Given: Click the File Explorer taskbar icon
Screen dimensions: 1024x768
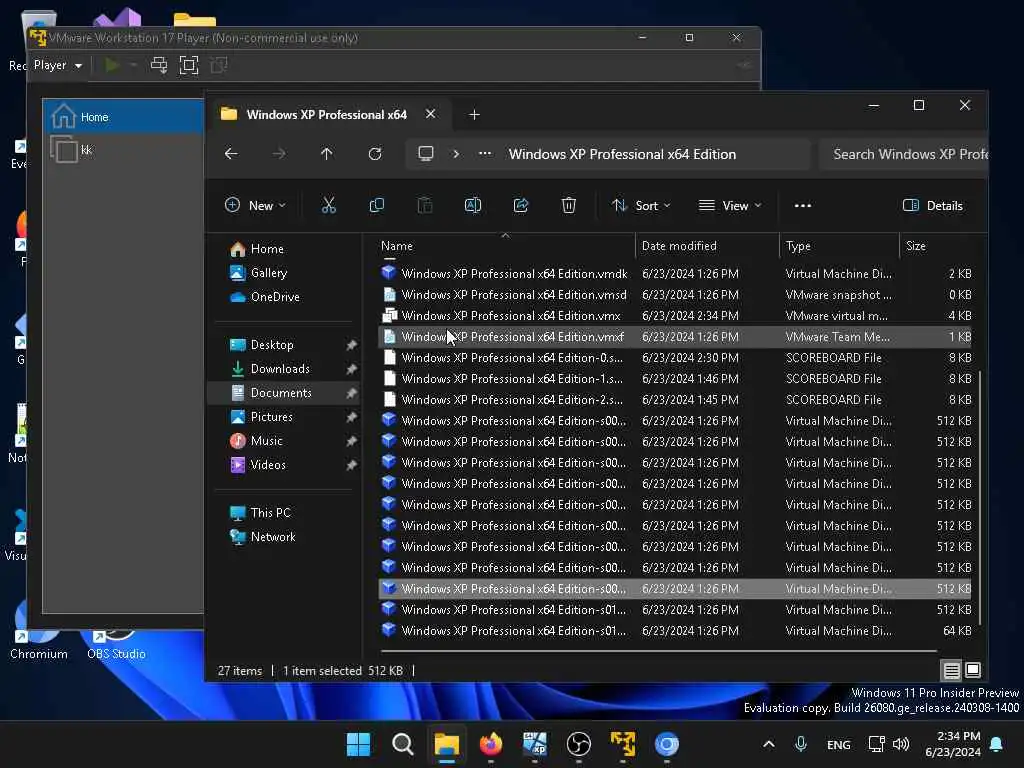Looking at the screenshot, I should (x=447, y=744).
